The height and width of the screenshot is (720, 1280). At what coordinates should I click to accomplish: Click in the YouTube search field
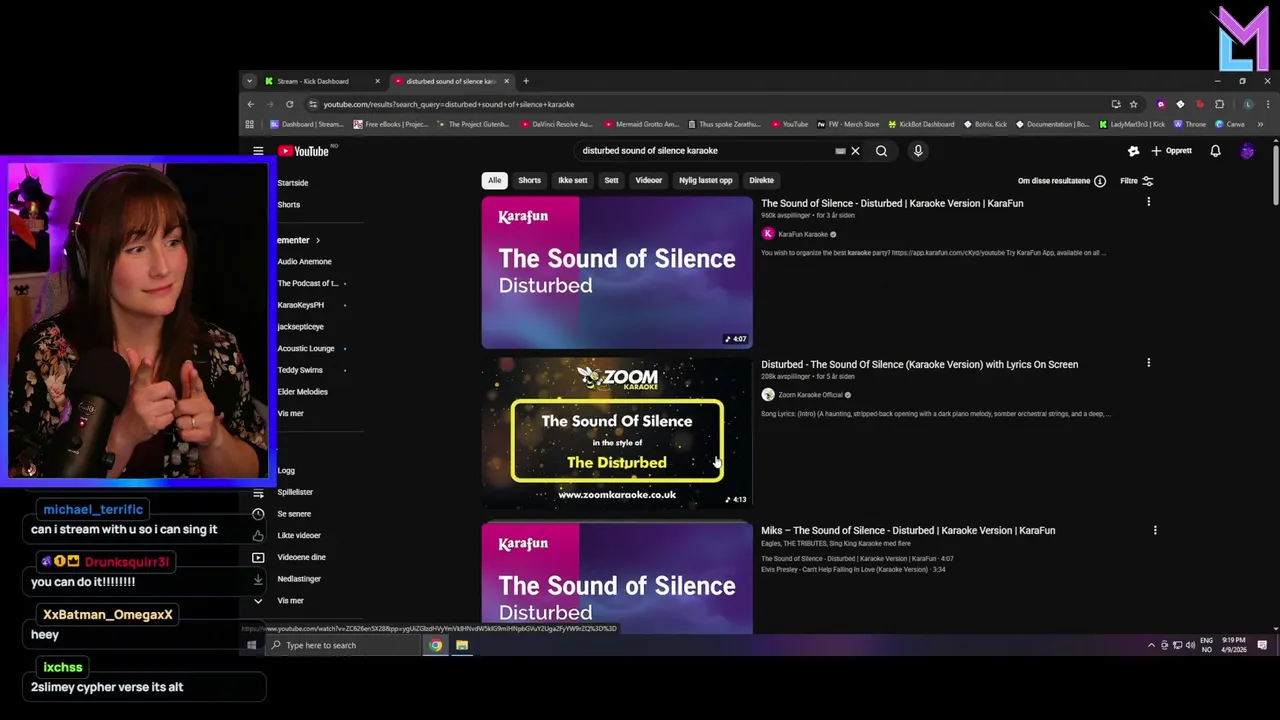pyautogui.click(x=705, y=151)
